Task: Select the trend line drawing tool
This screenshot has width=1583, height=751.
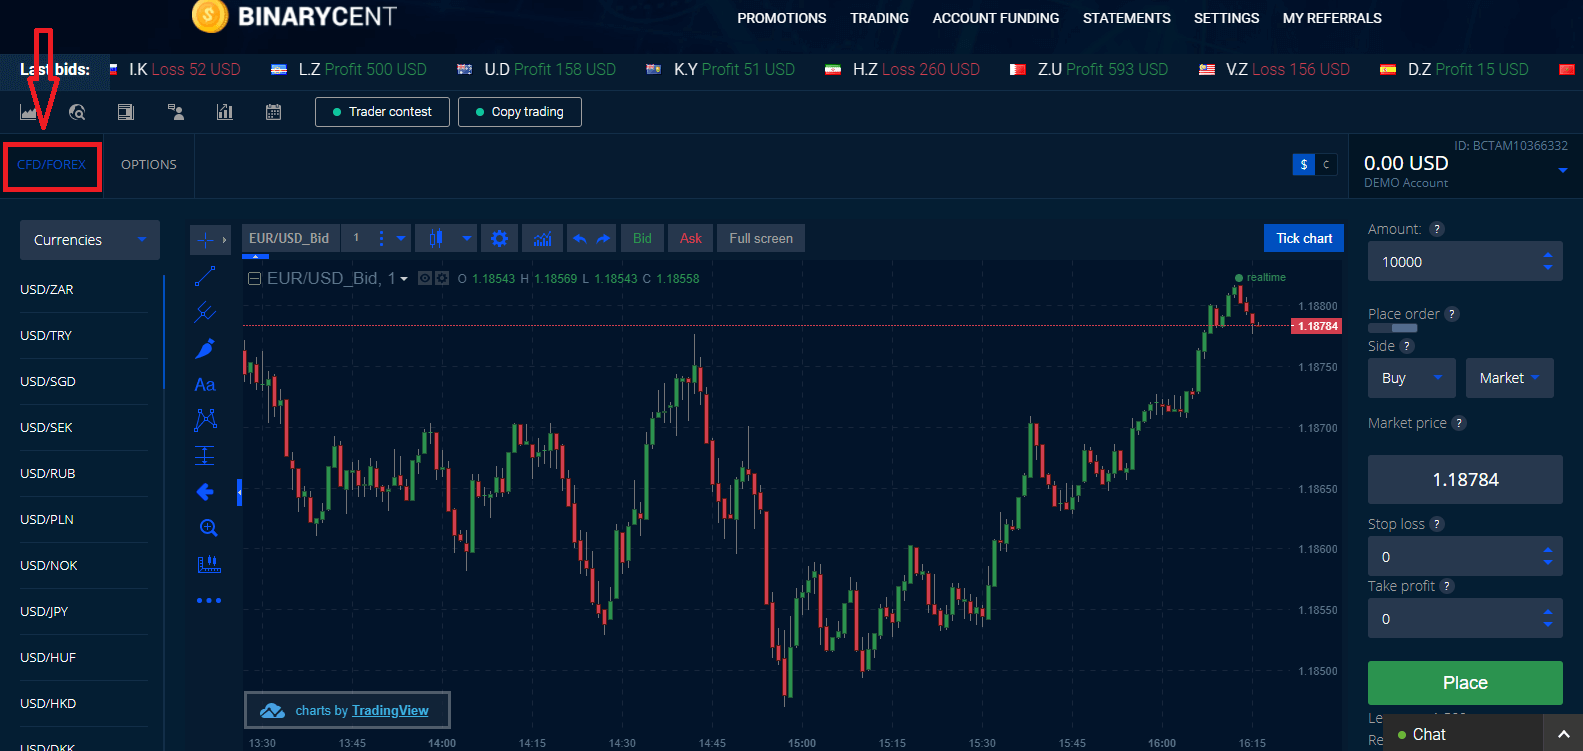Action: click(x=205, y=277)
